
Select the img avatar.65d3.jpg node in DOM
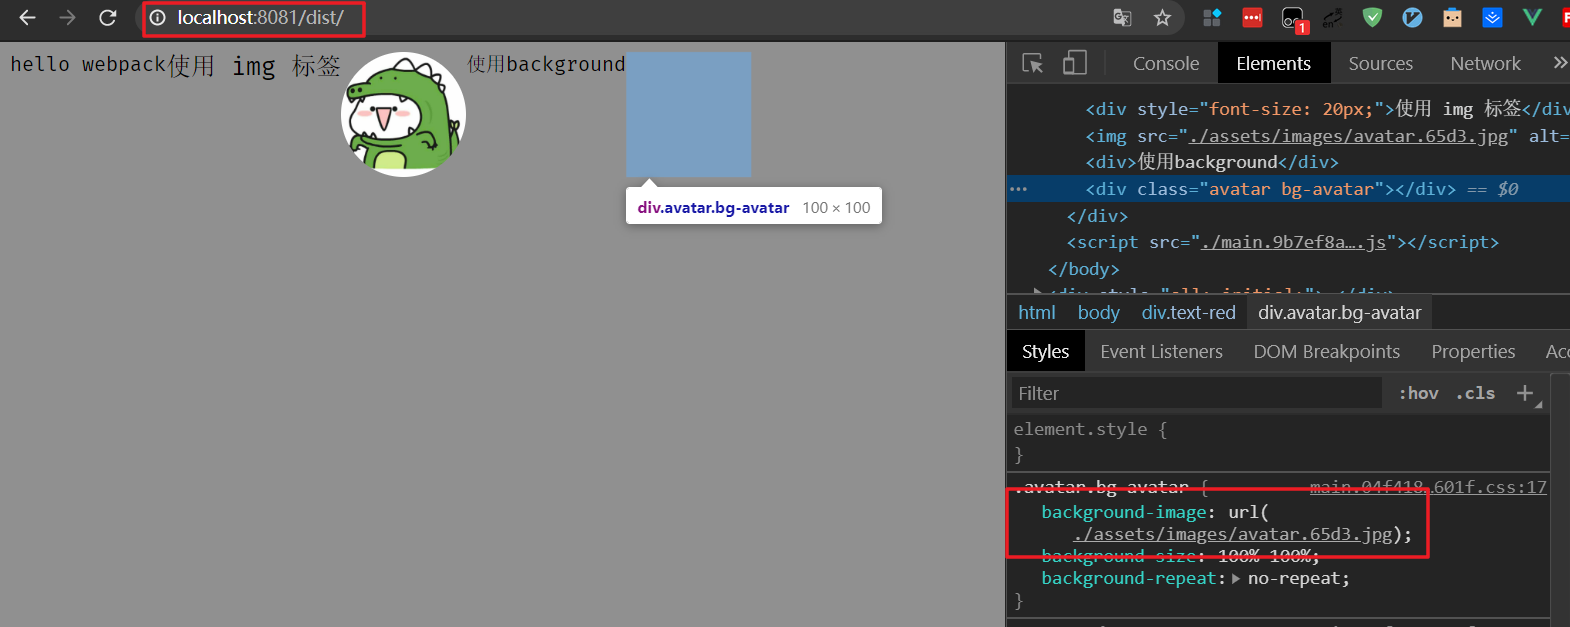(1288, 135)
